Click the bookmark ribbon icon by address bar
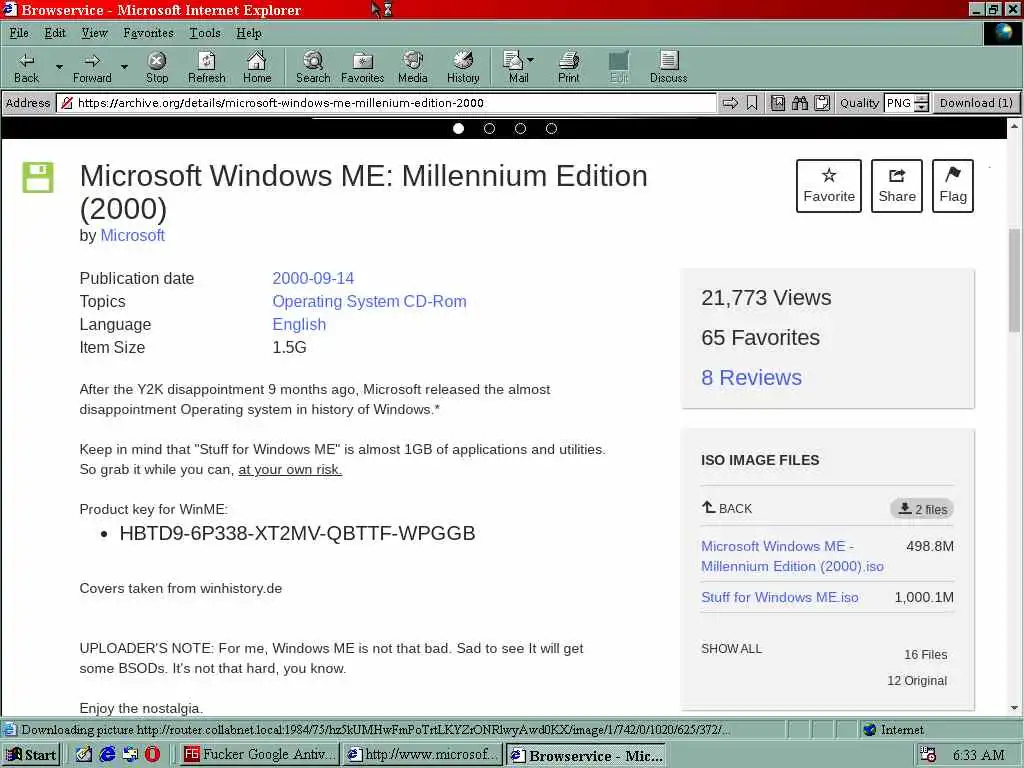 [x=752, y=103]
